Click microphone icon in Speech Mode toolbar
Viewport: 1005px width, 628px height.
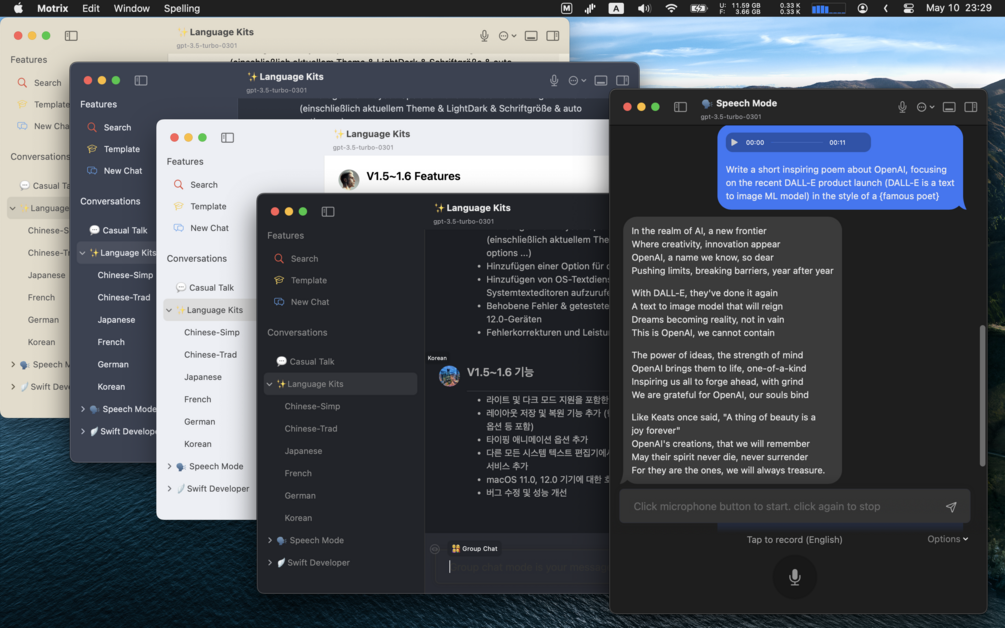(x=902, y=107)
